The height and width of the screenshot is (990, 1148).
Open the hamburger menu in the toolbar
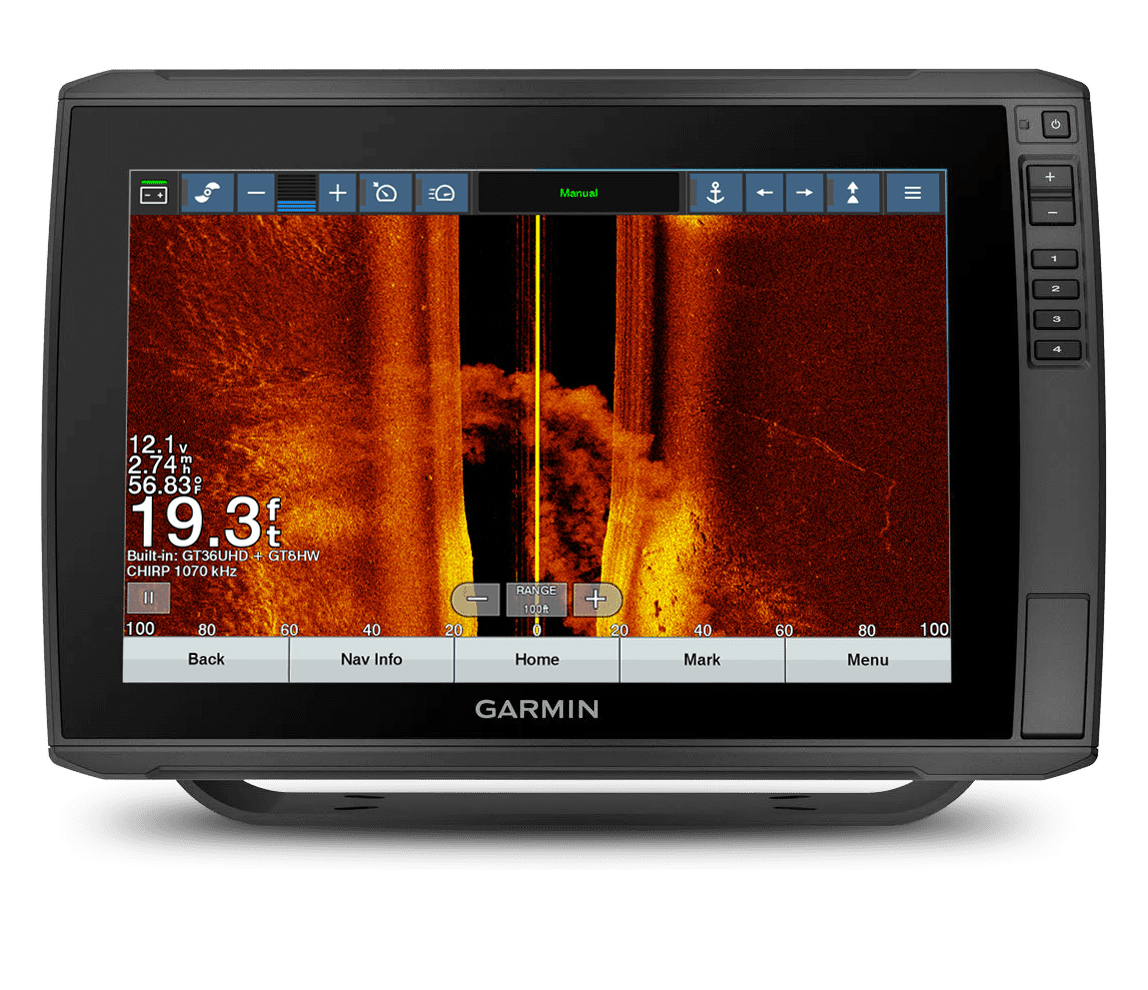[x=911, y=192]
